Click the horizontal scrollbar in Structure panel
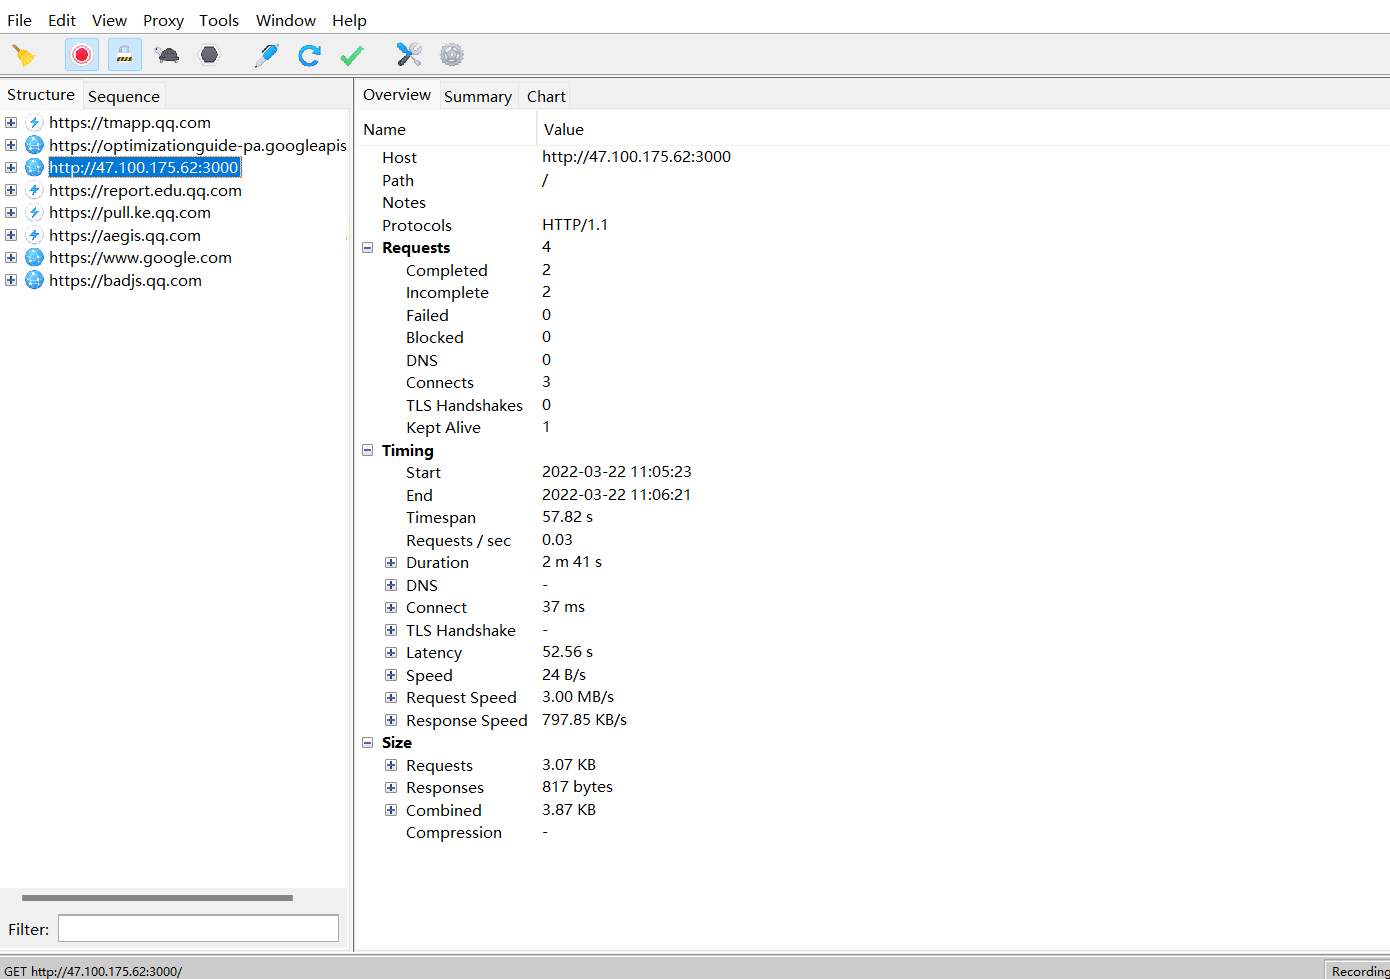Image resolution: width=1390 pixels, height=979 pixels. (157, 898)
